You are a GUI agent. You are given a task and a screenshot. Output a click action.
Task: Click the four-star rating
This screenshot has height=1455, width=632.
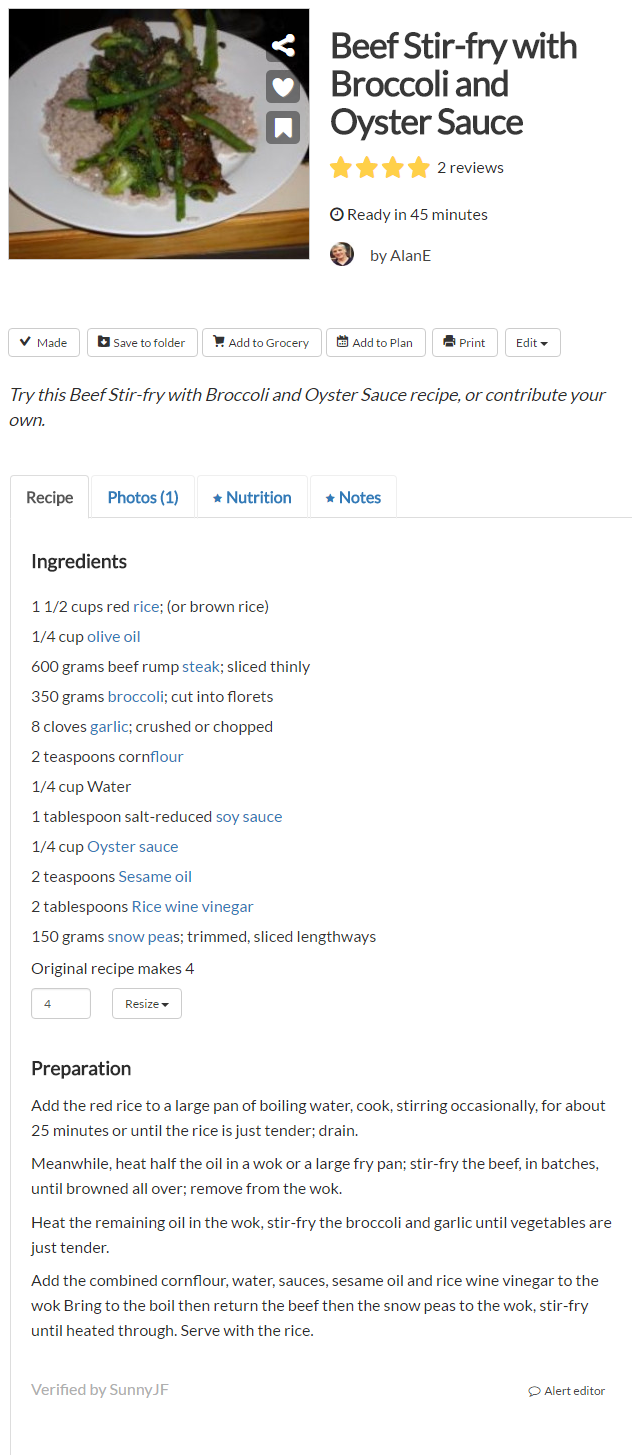(x=379, y=168)
